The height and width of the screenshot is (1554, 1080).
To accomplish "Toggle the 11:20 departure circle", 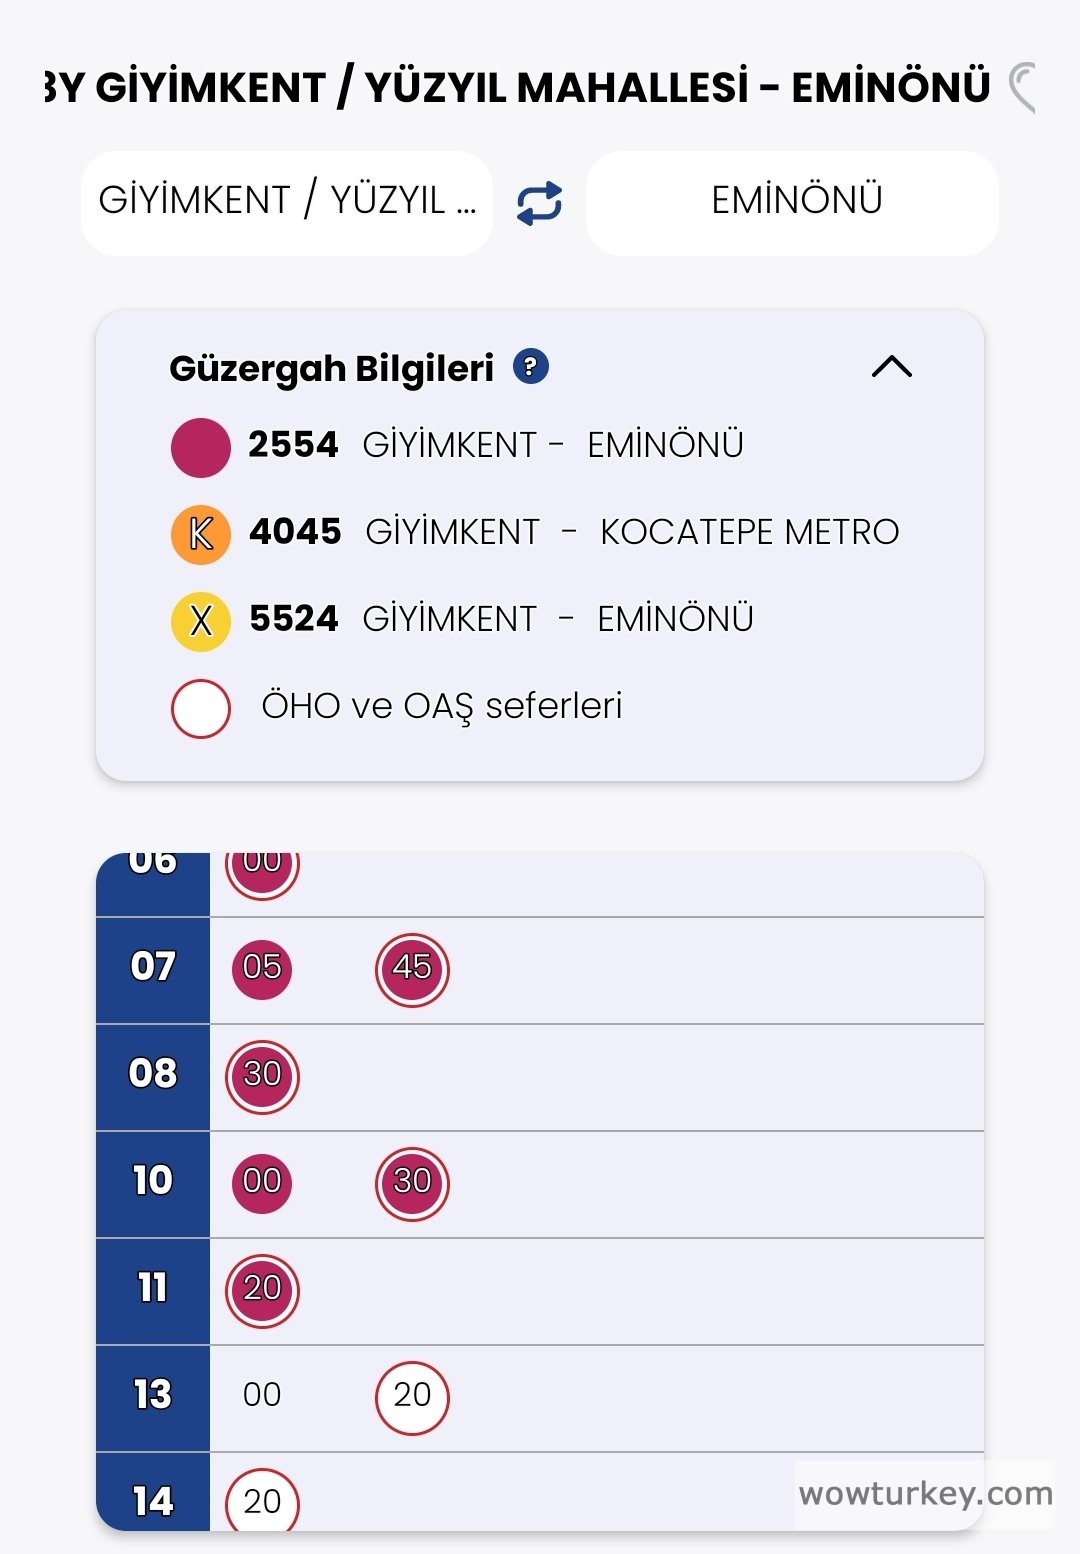I will coord(262,1289).
